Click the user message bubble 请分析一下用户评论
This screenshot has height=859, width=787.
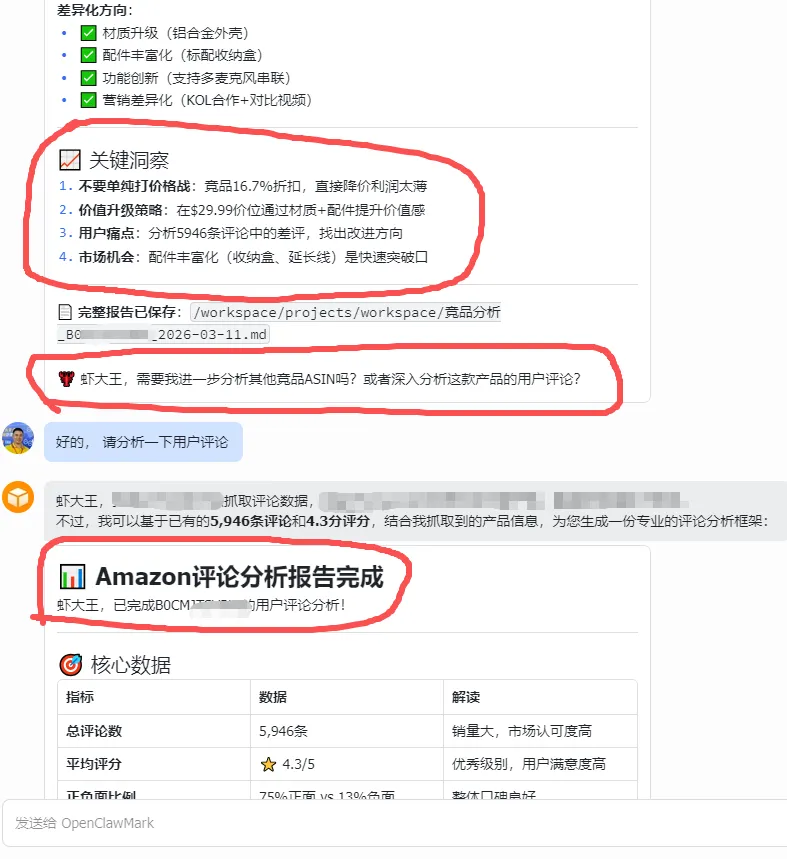coord(143,442)
